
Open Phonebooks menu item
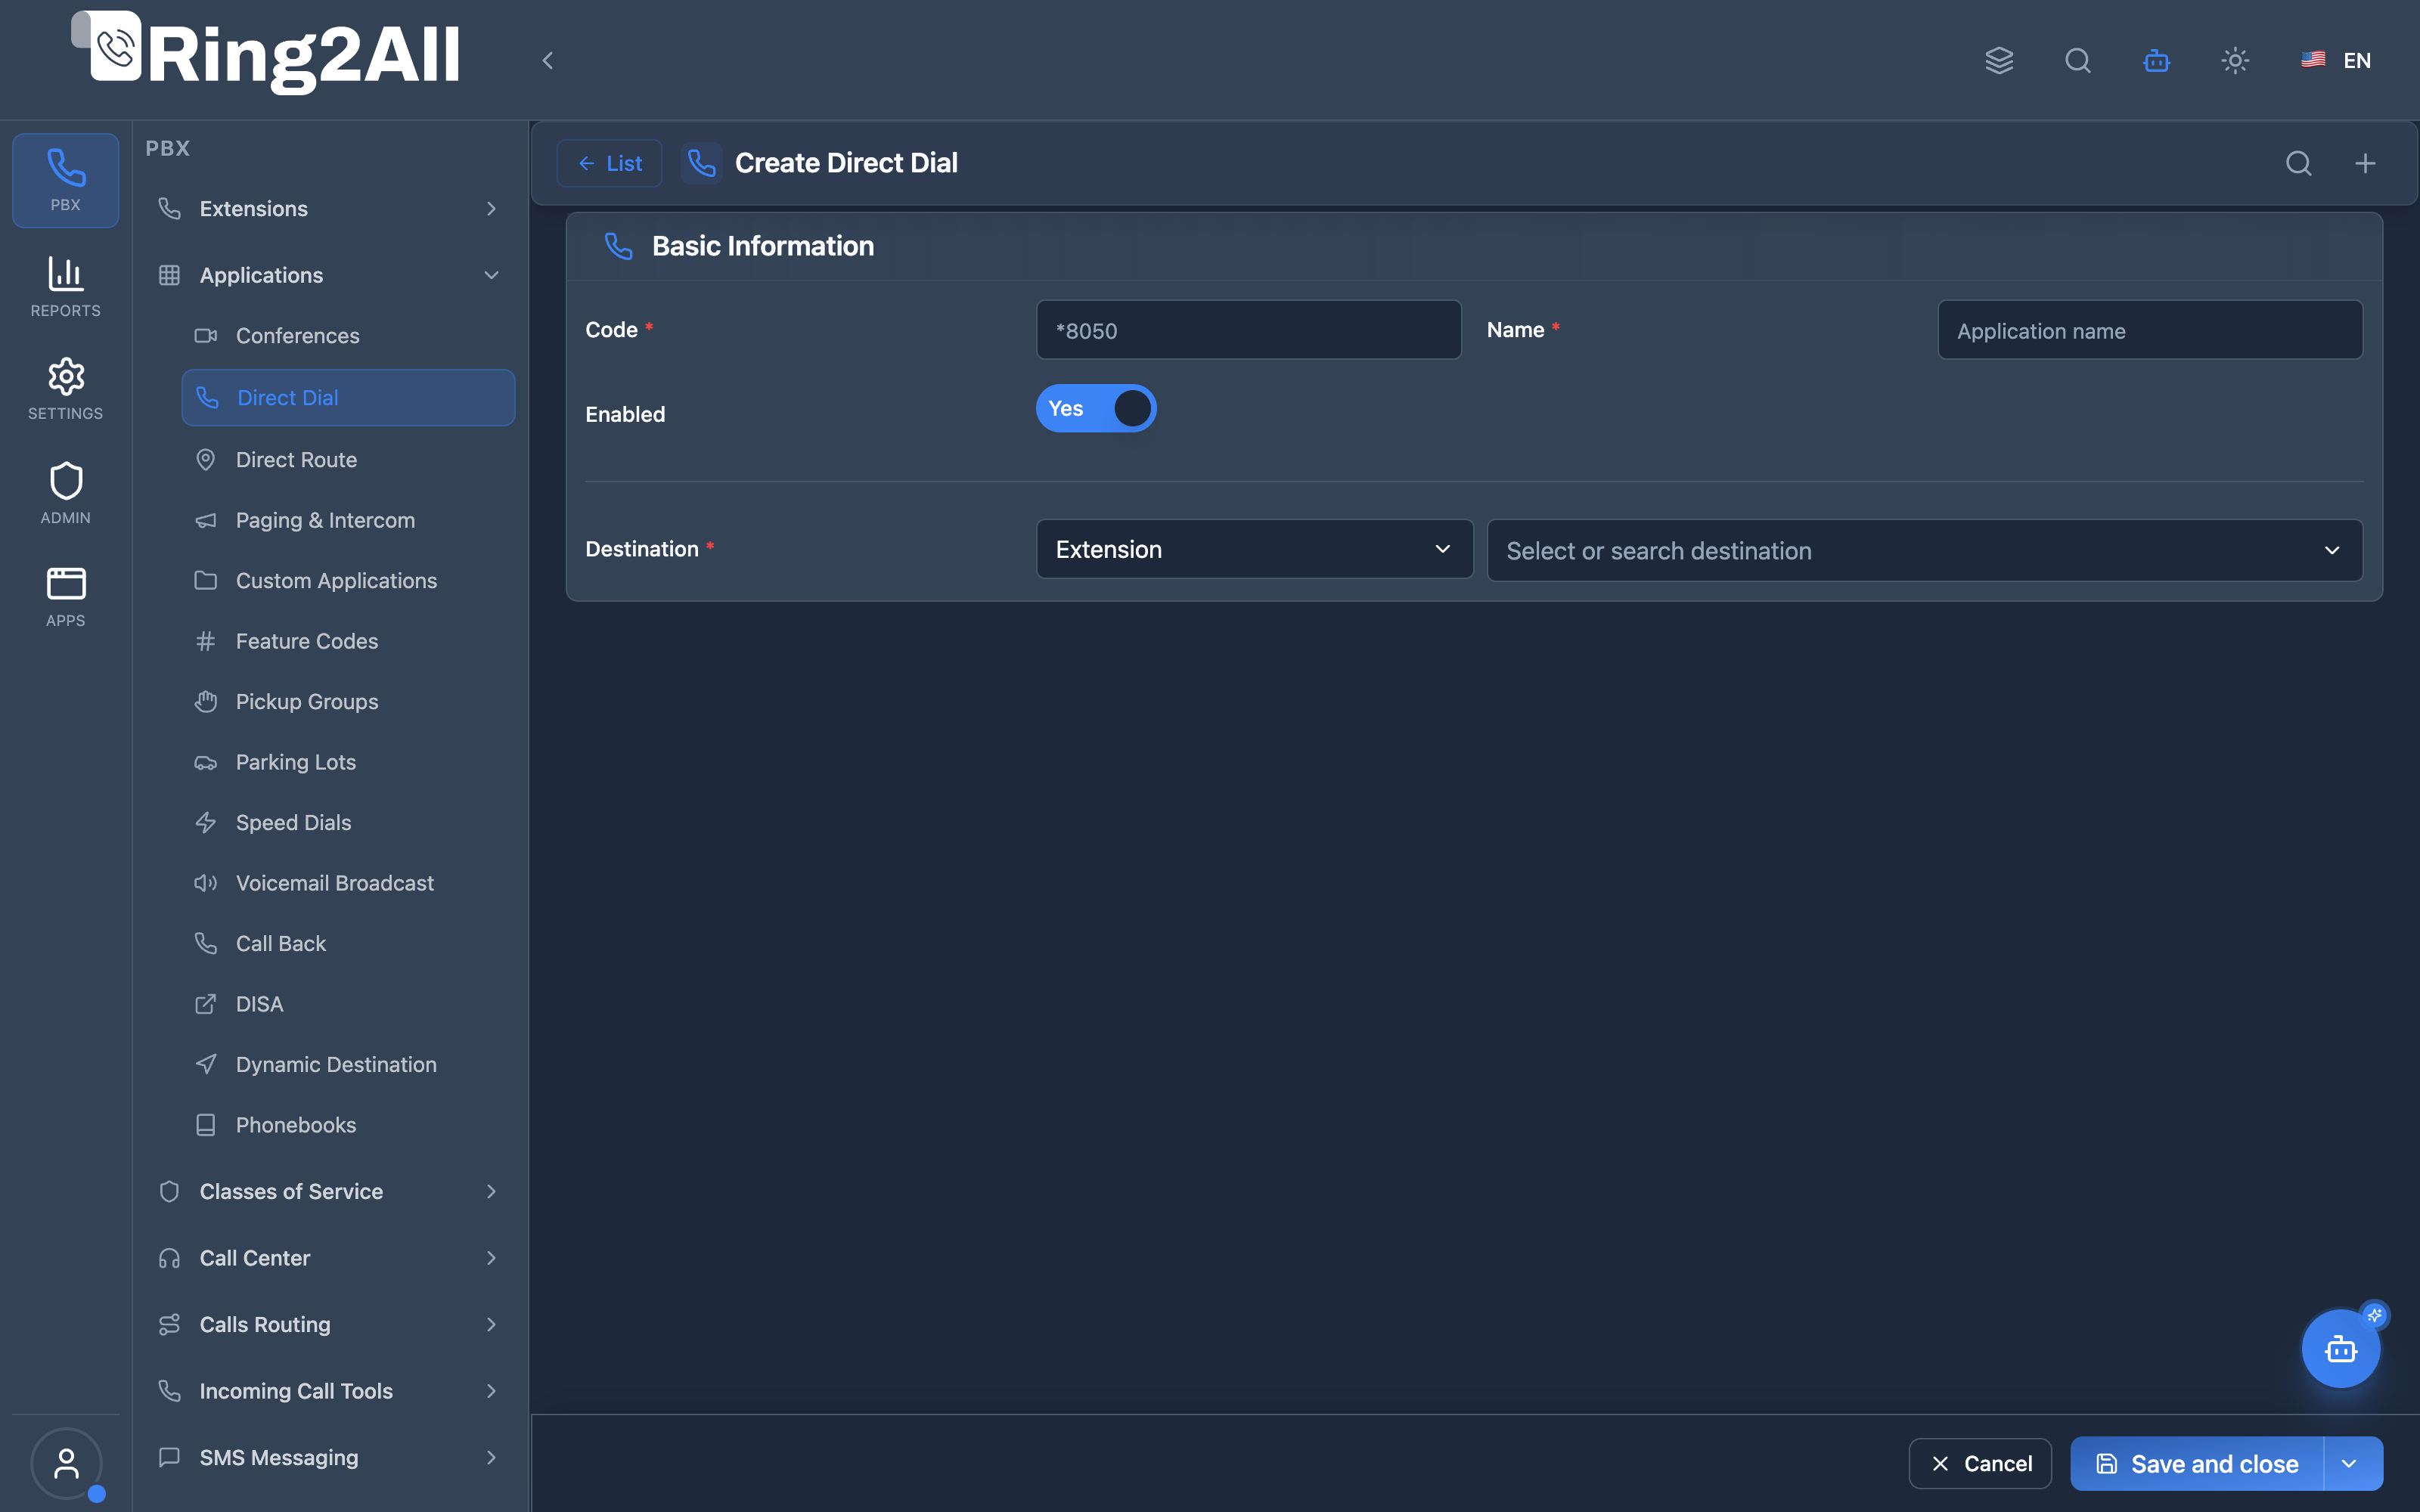348,1125
